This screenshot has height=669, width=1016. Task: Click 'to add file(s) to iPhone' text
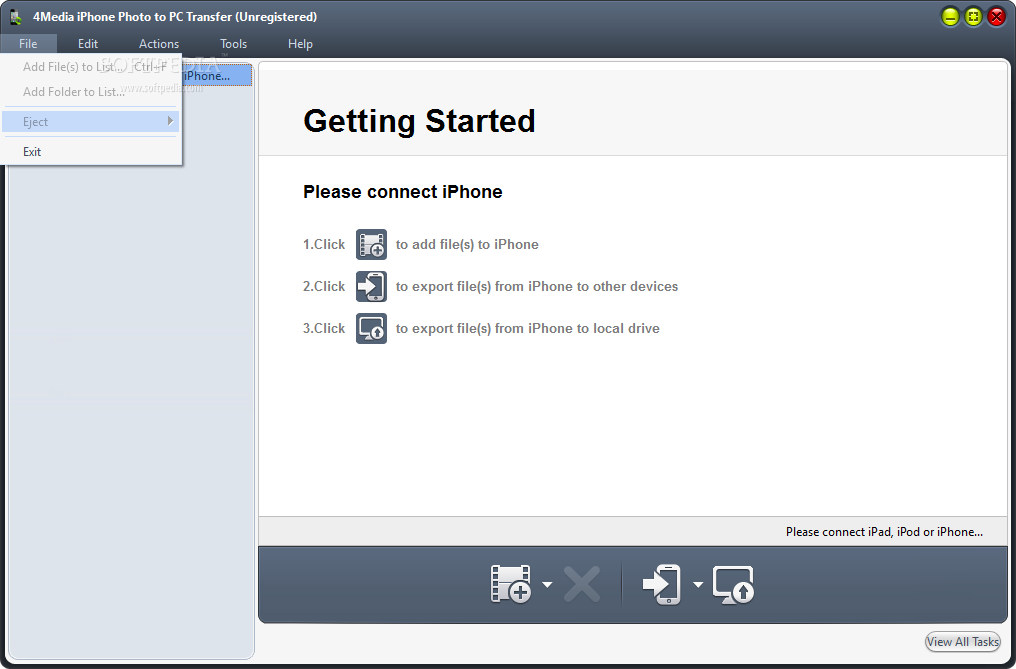point(467,244)
